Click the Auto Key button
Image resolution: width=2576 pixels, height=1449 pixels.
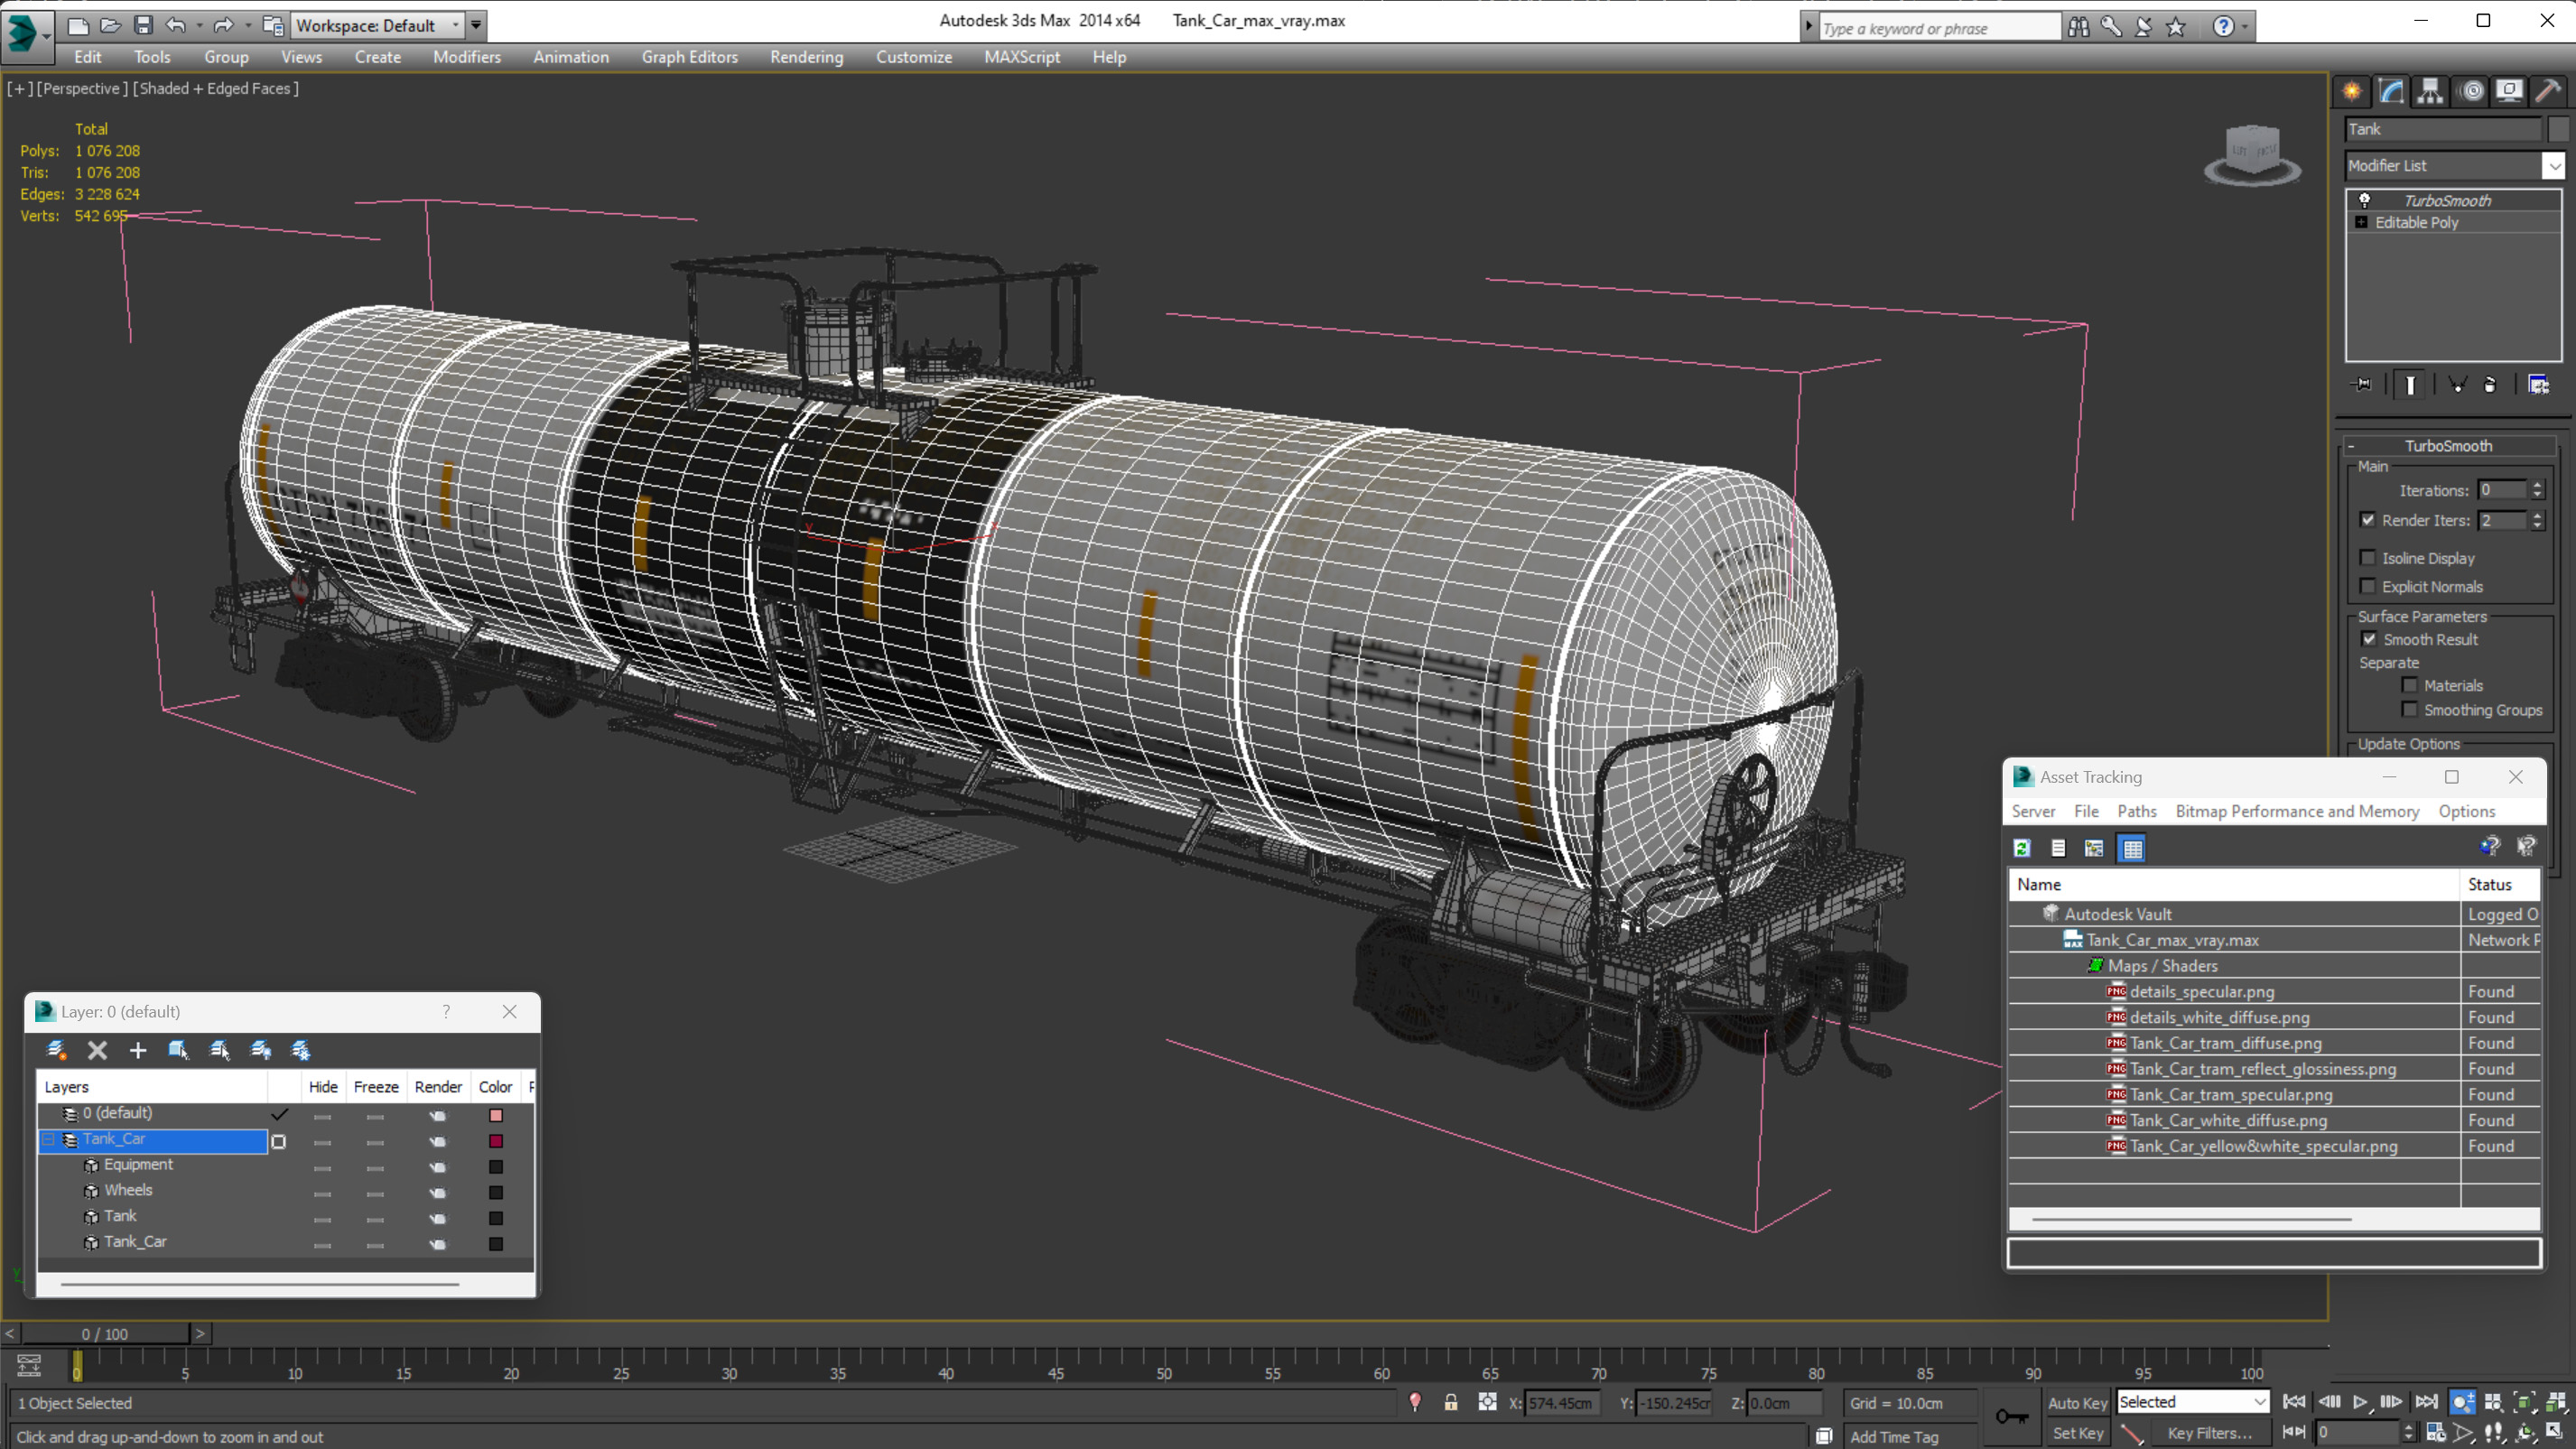(x=2077, y=1402)
